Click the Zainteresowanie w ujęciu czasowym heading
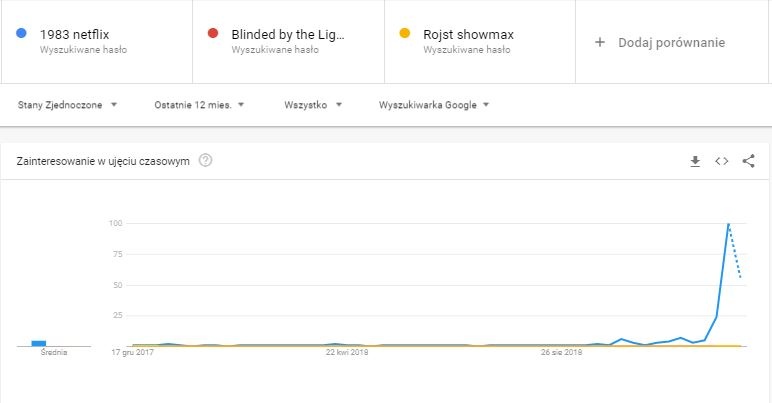The image size is (772, 403). click(x=103, y=161)
